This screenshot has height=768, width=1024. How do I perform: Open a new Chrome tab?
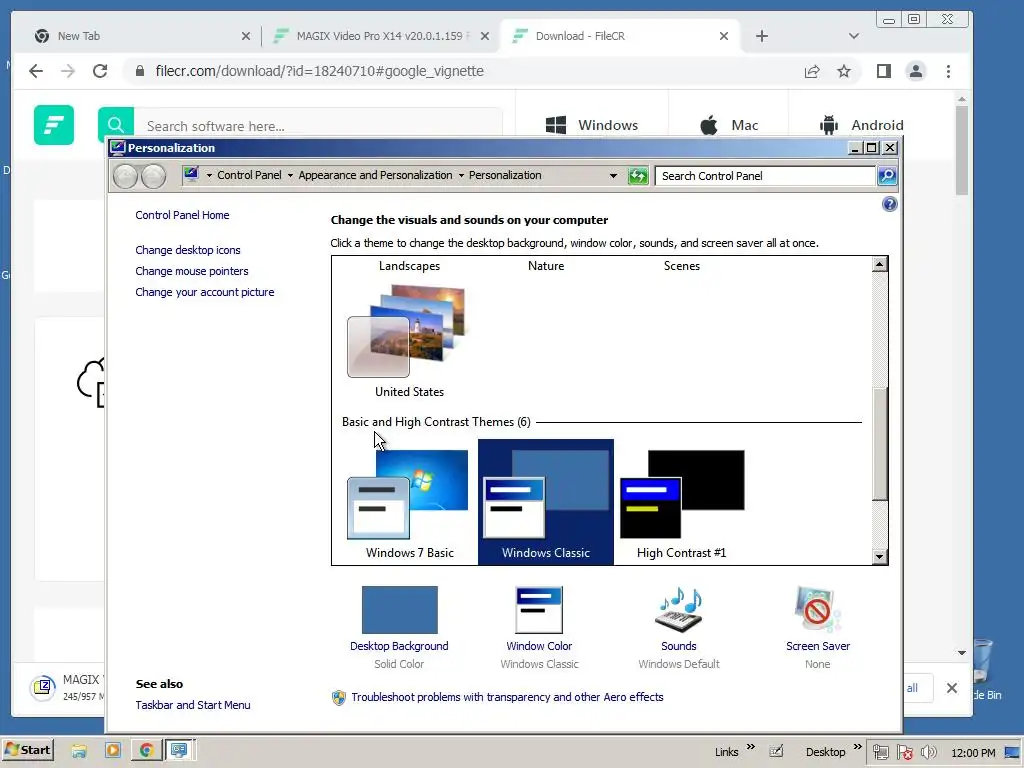pos(761,36)
